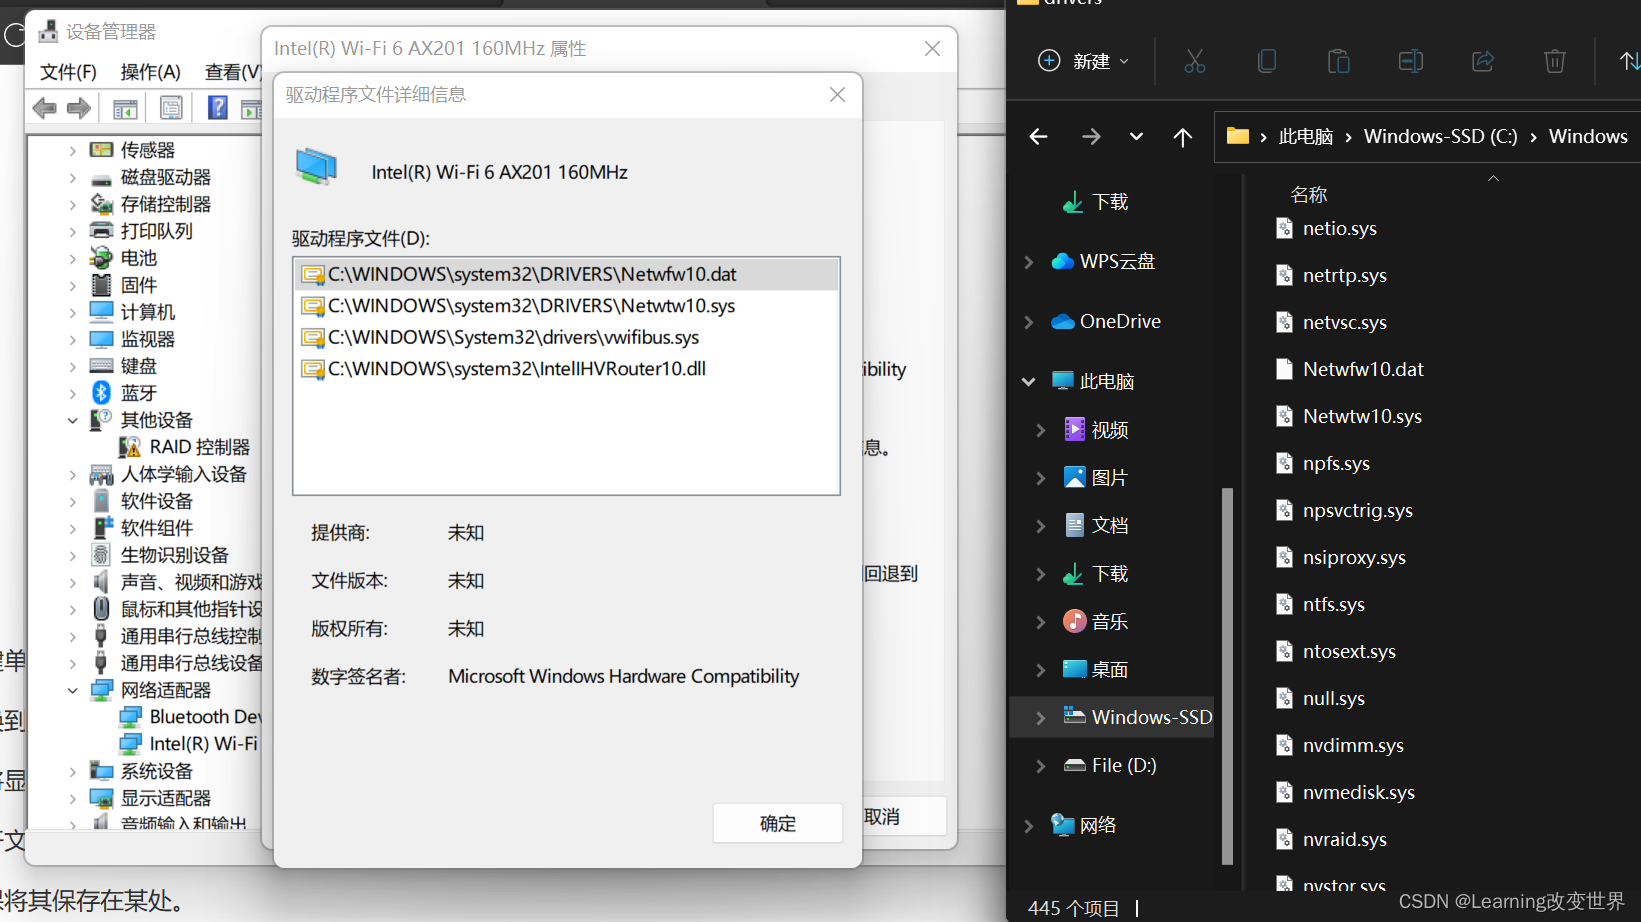Expand 磁盘驱动器 node in device tree
1641x922 pixels.
72,177
